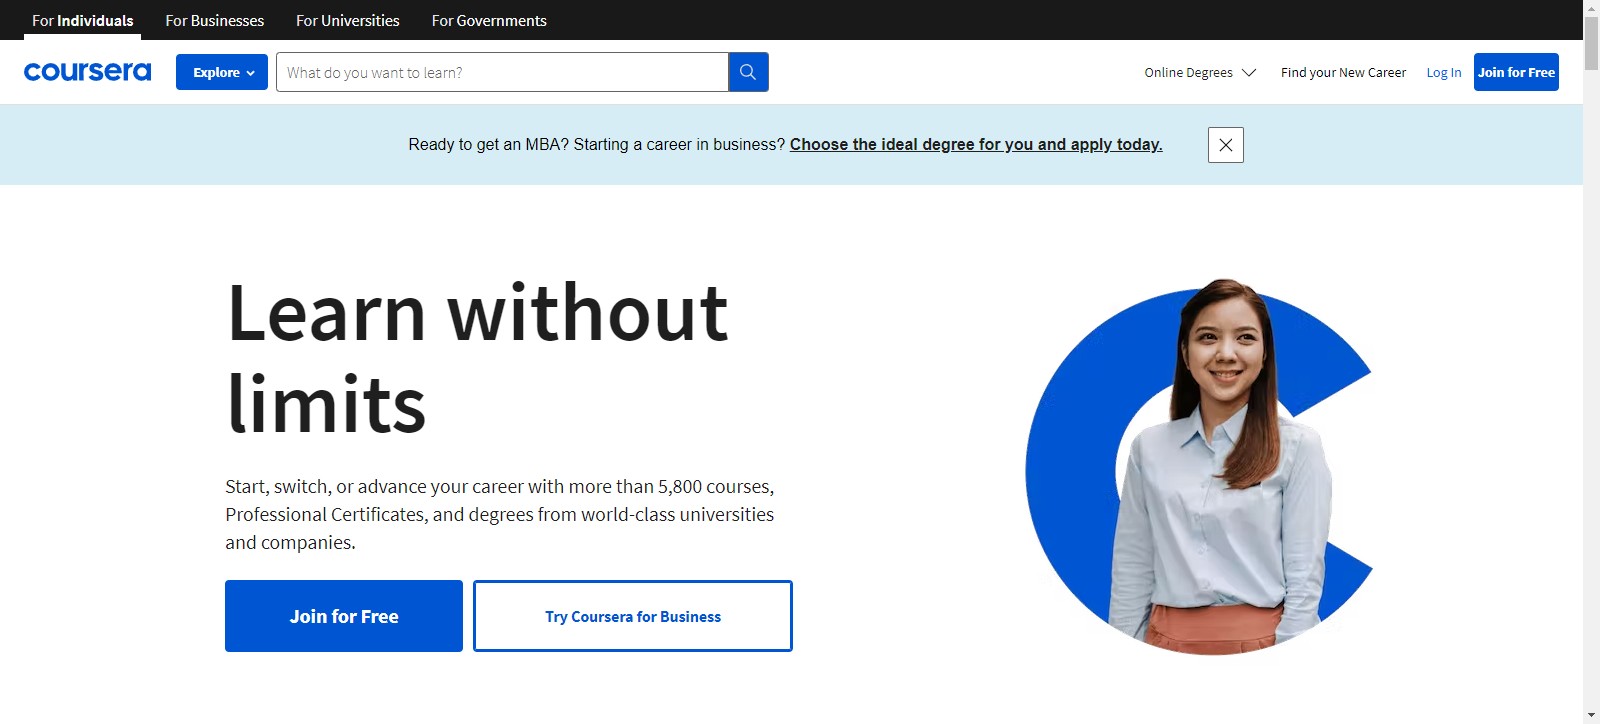Click the Log In link
The height and width of the screenshot is (724, 1600).
(1443, 73)
